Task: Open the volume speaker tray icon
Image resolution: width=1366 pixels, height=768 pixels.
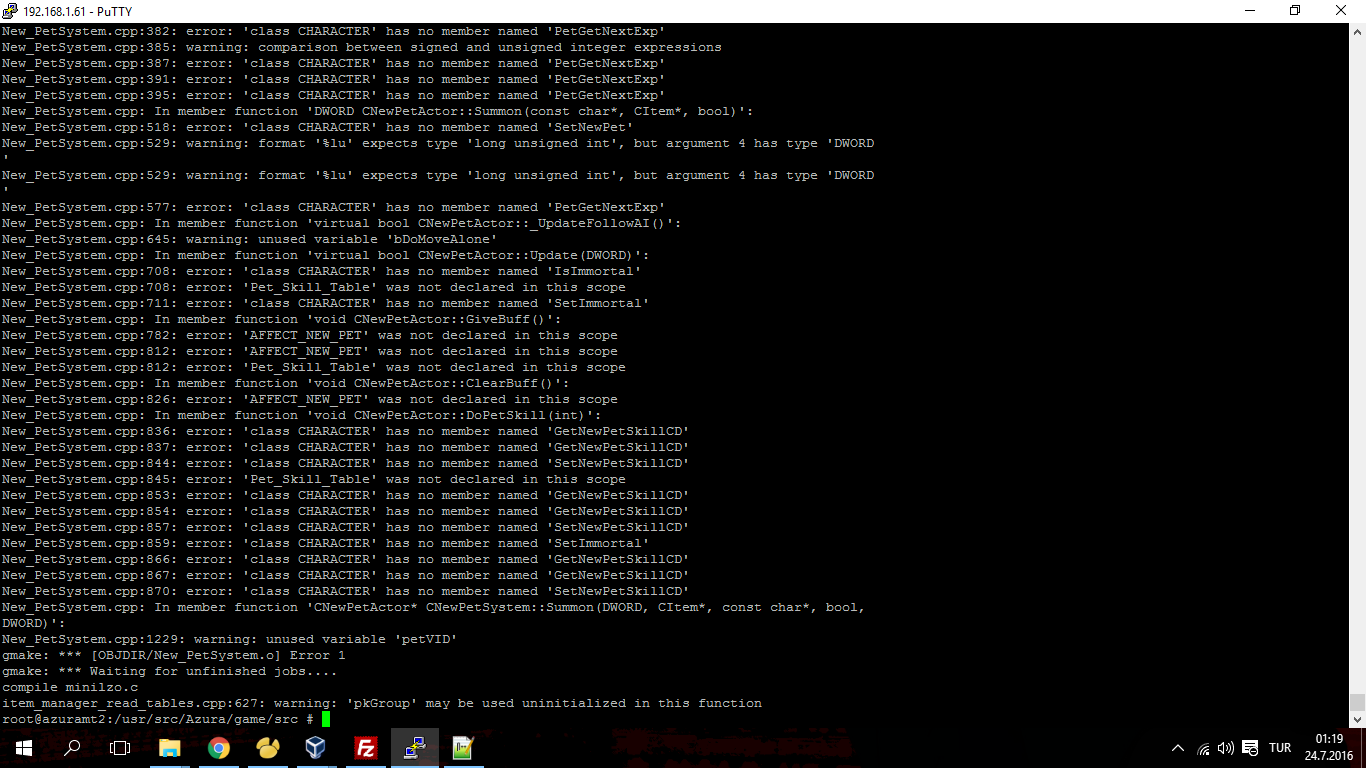Action: coord(1226,748)
